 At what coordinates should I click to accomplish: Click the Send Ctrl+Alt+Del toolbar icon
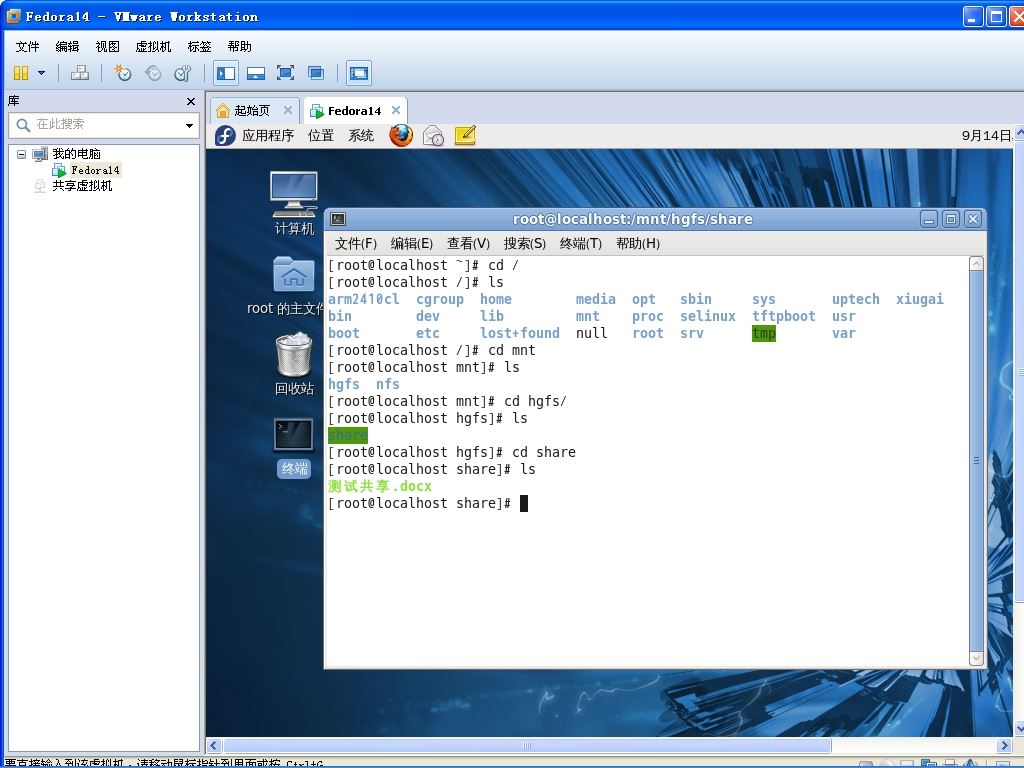tap(80, 73)
